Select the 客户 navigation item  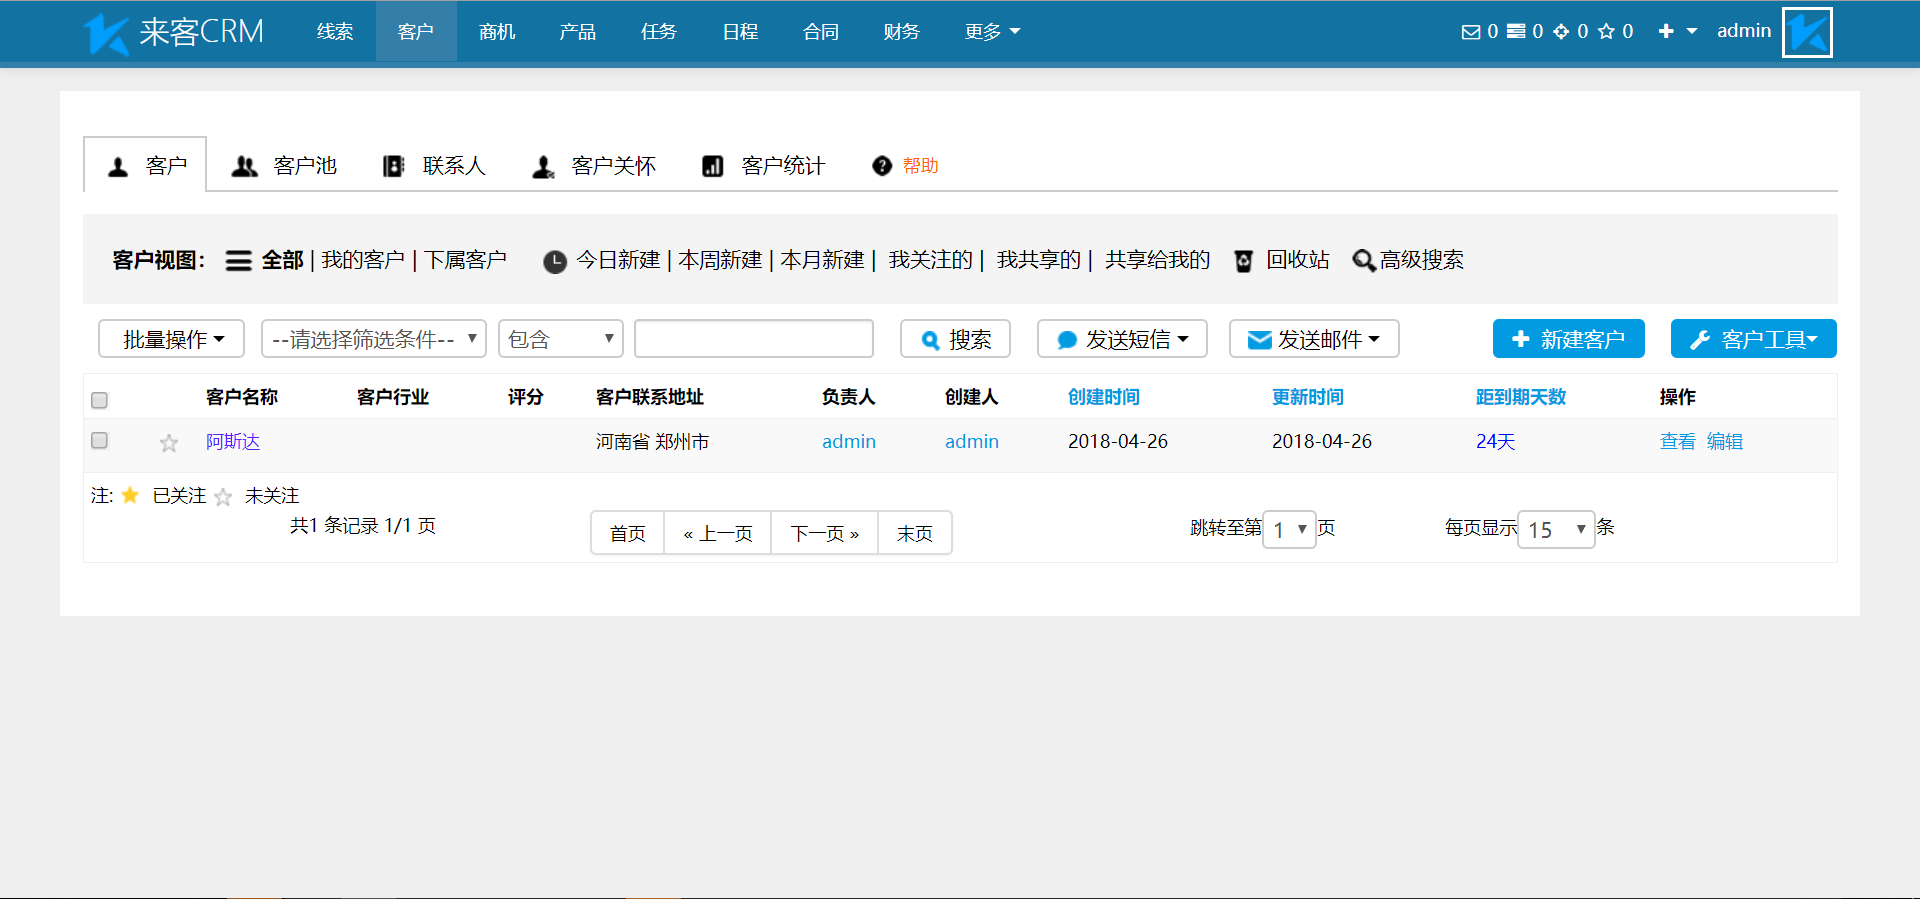416,32
